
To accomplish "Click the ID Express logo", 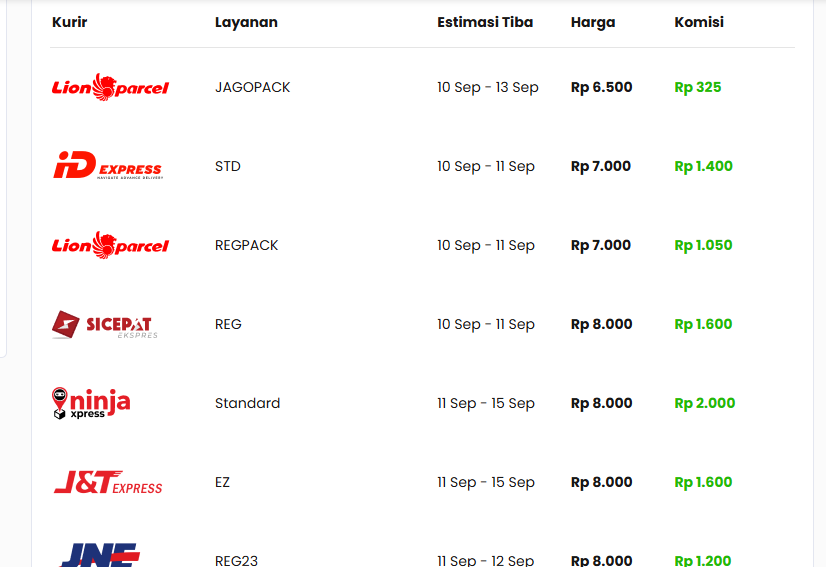I will 108,165.
